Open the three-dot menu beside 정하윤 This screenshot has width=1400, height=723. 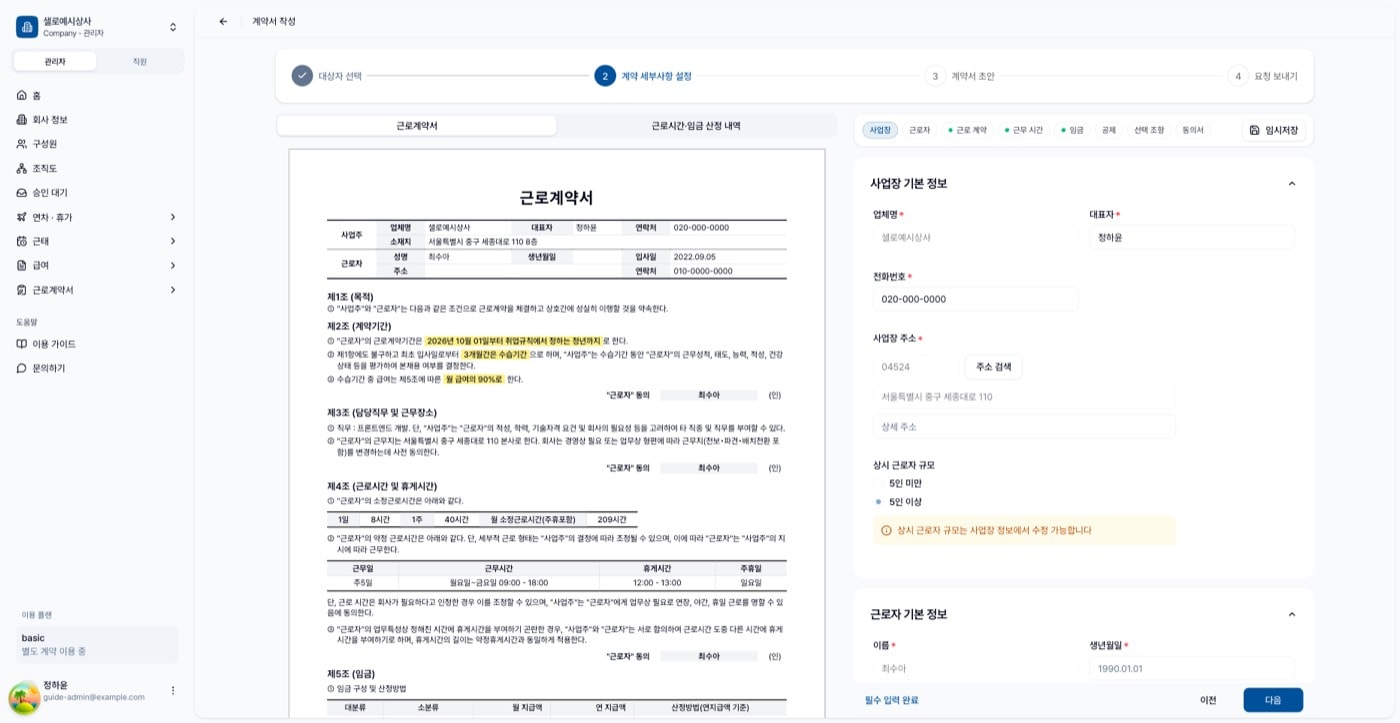tap(172, 690)
